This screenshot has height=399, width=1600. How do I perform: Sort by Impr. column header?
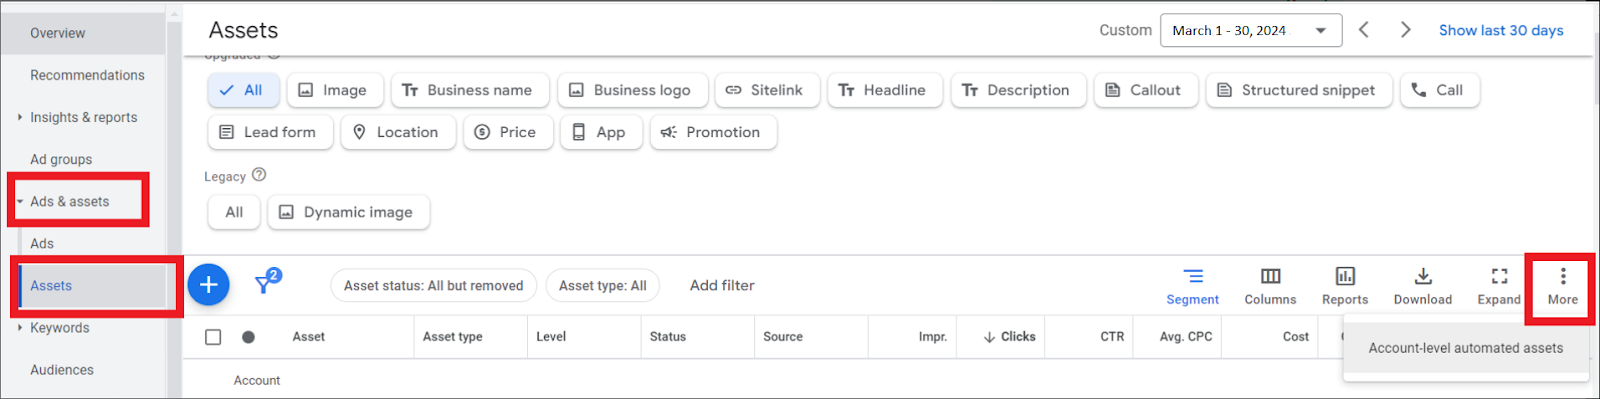pos(932,337)
